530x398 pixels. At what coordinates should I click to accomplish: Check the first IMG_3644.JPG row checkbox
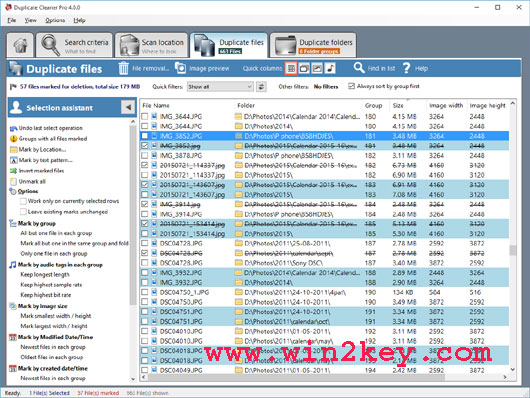[x=145, y=116]
